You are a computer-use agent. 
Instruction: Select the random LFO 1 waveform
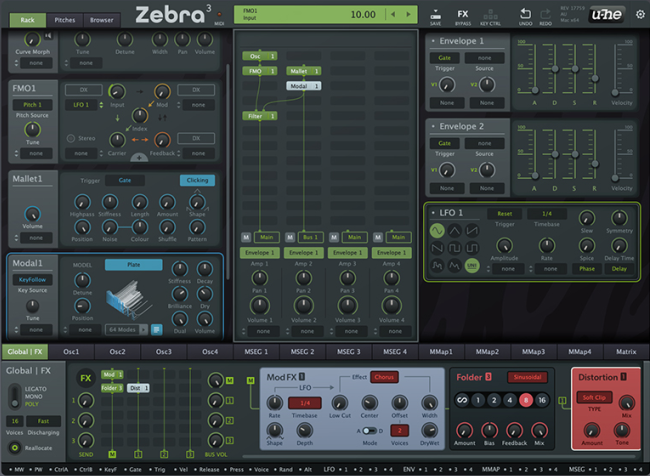437,265
